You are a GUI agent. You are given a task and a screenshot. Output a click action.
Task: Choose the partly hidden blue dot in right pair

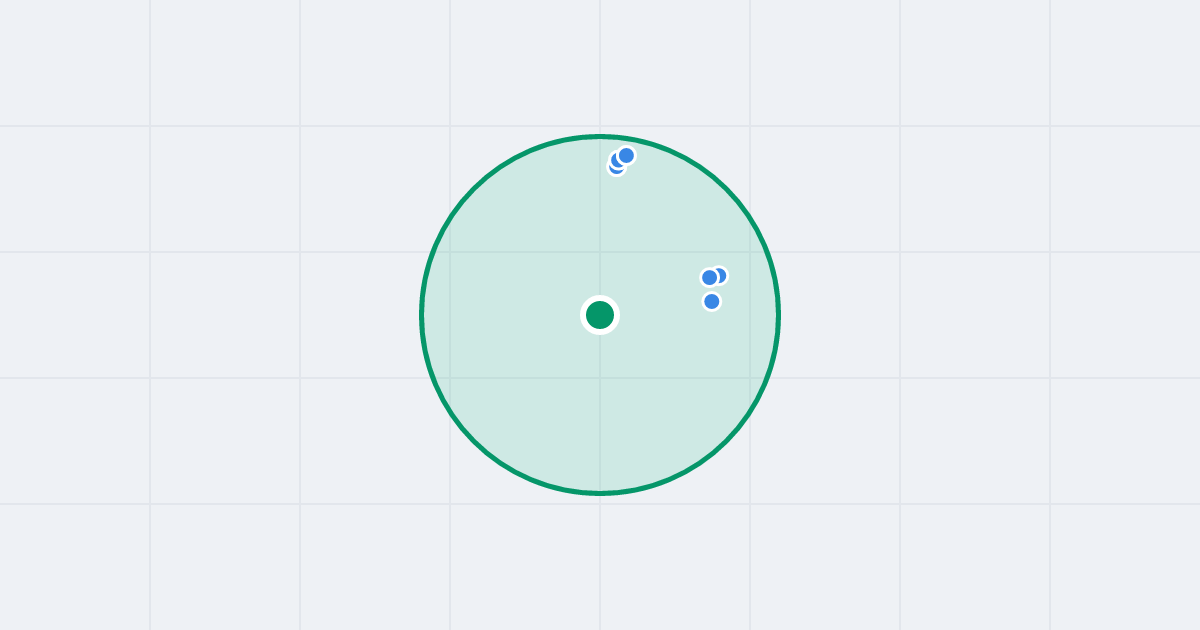tap(720, 275)
